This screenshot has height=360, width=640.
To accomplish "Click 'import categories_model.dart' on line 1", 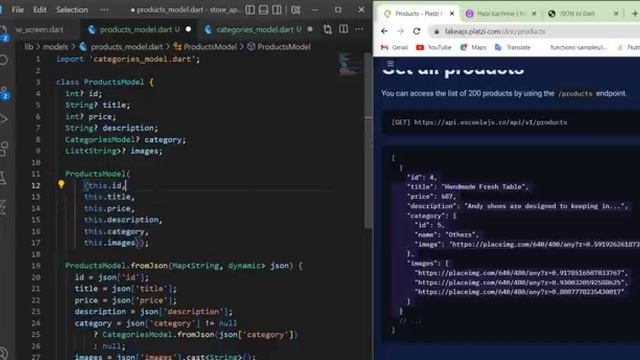I will (x=128, y=59).
